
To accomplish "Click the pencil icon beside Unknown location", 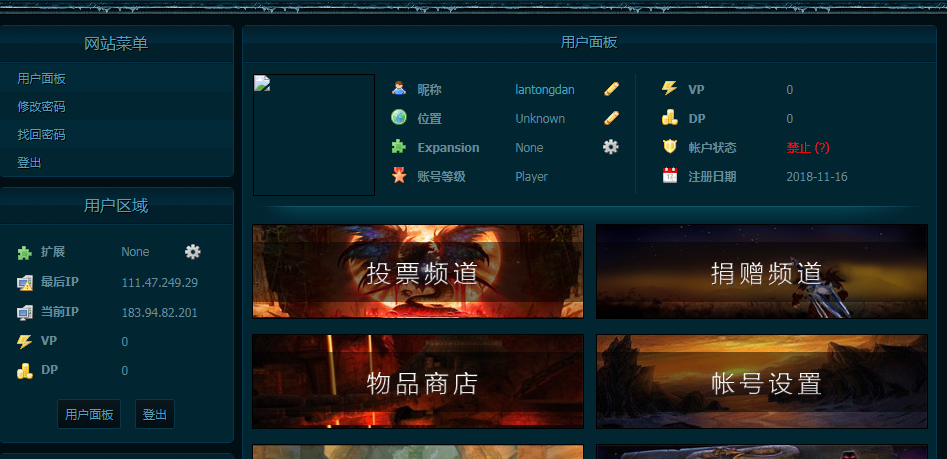I will [x=611, y=117].
